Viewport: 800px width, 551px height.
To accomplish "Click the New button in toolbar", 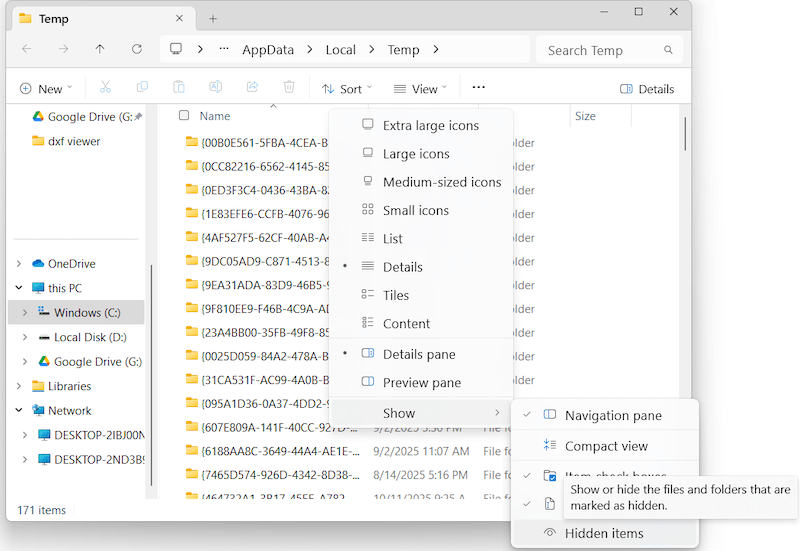I will tap(42, 89).
